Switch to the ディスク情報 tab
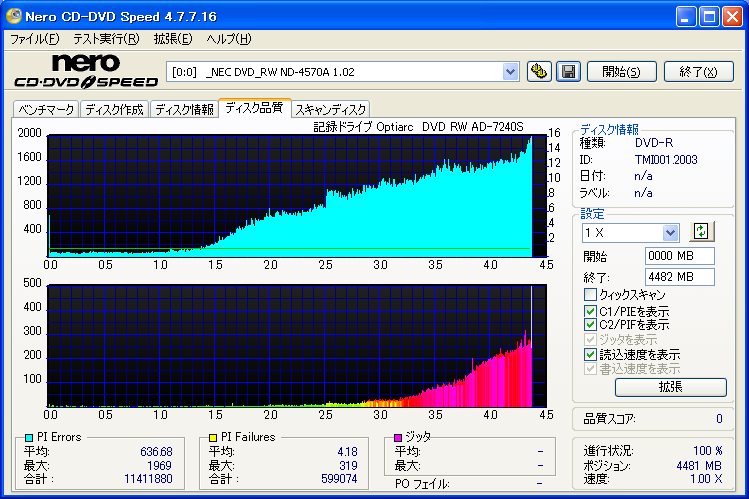The height and width of the screenshot is (499, 749). tap(184, 110)
